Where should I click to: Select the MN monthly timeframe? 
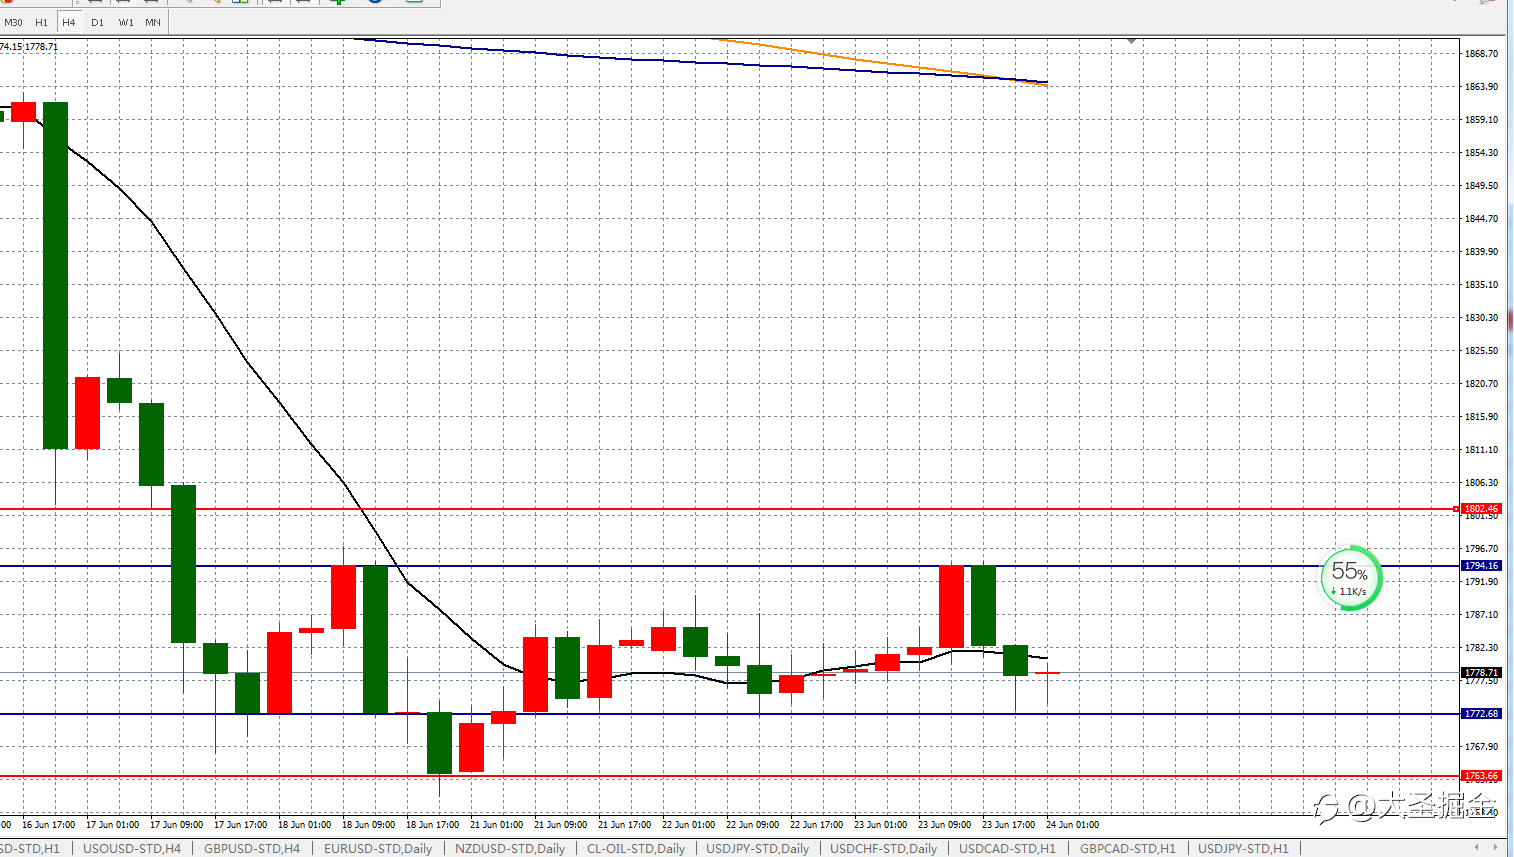(x=153, y=22)
